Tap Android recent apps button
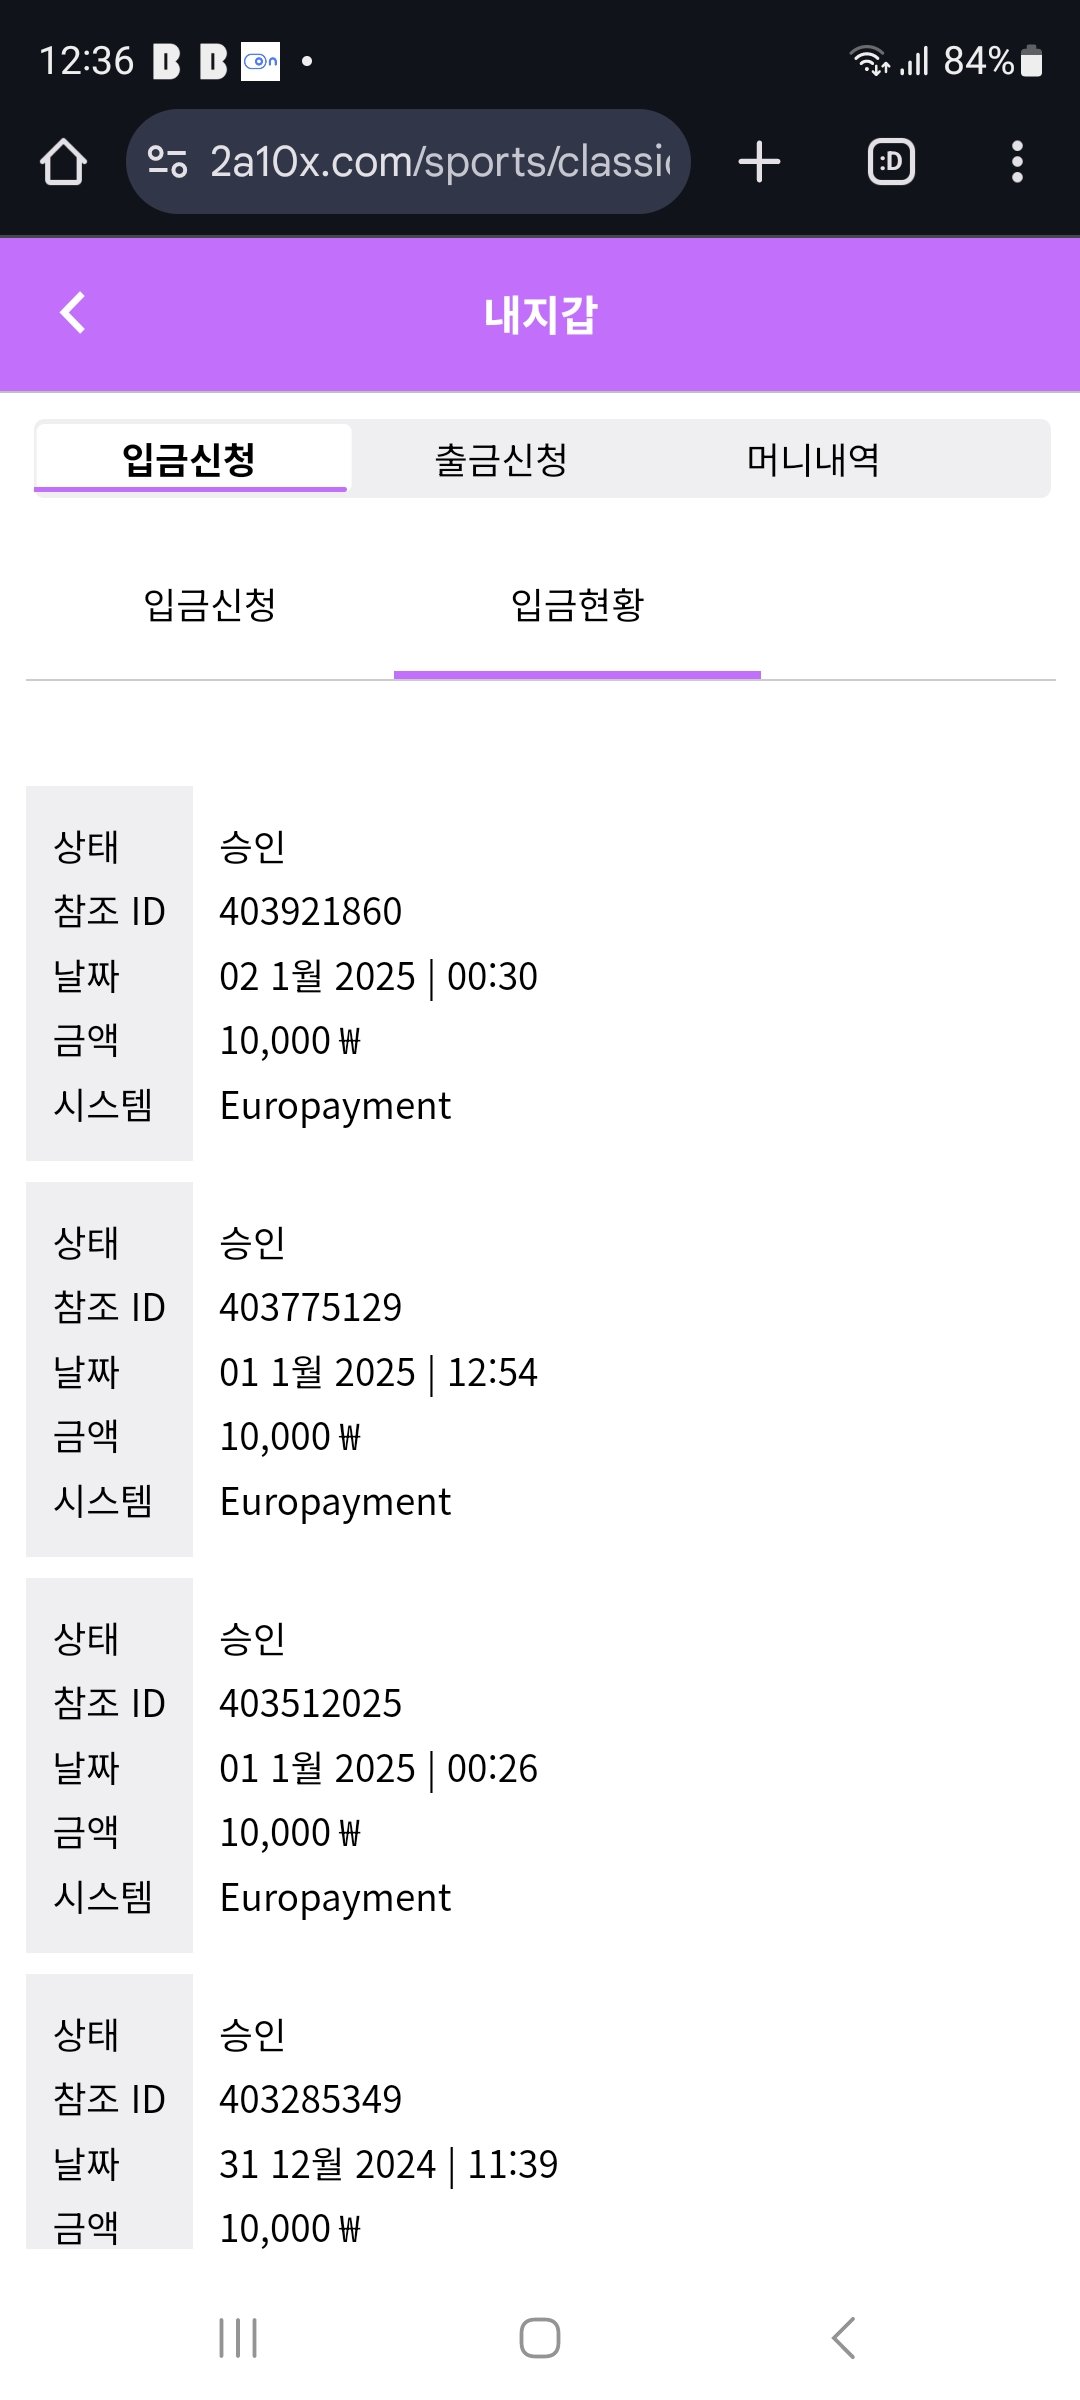This screenshot has height=2400, width=1080. pos(238,2338)
